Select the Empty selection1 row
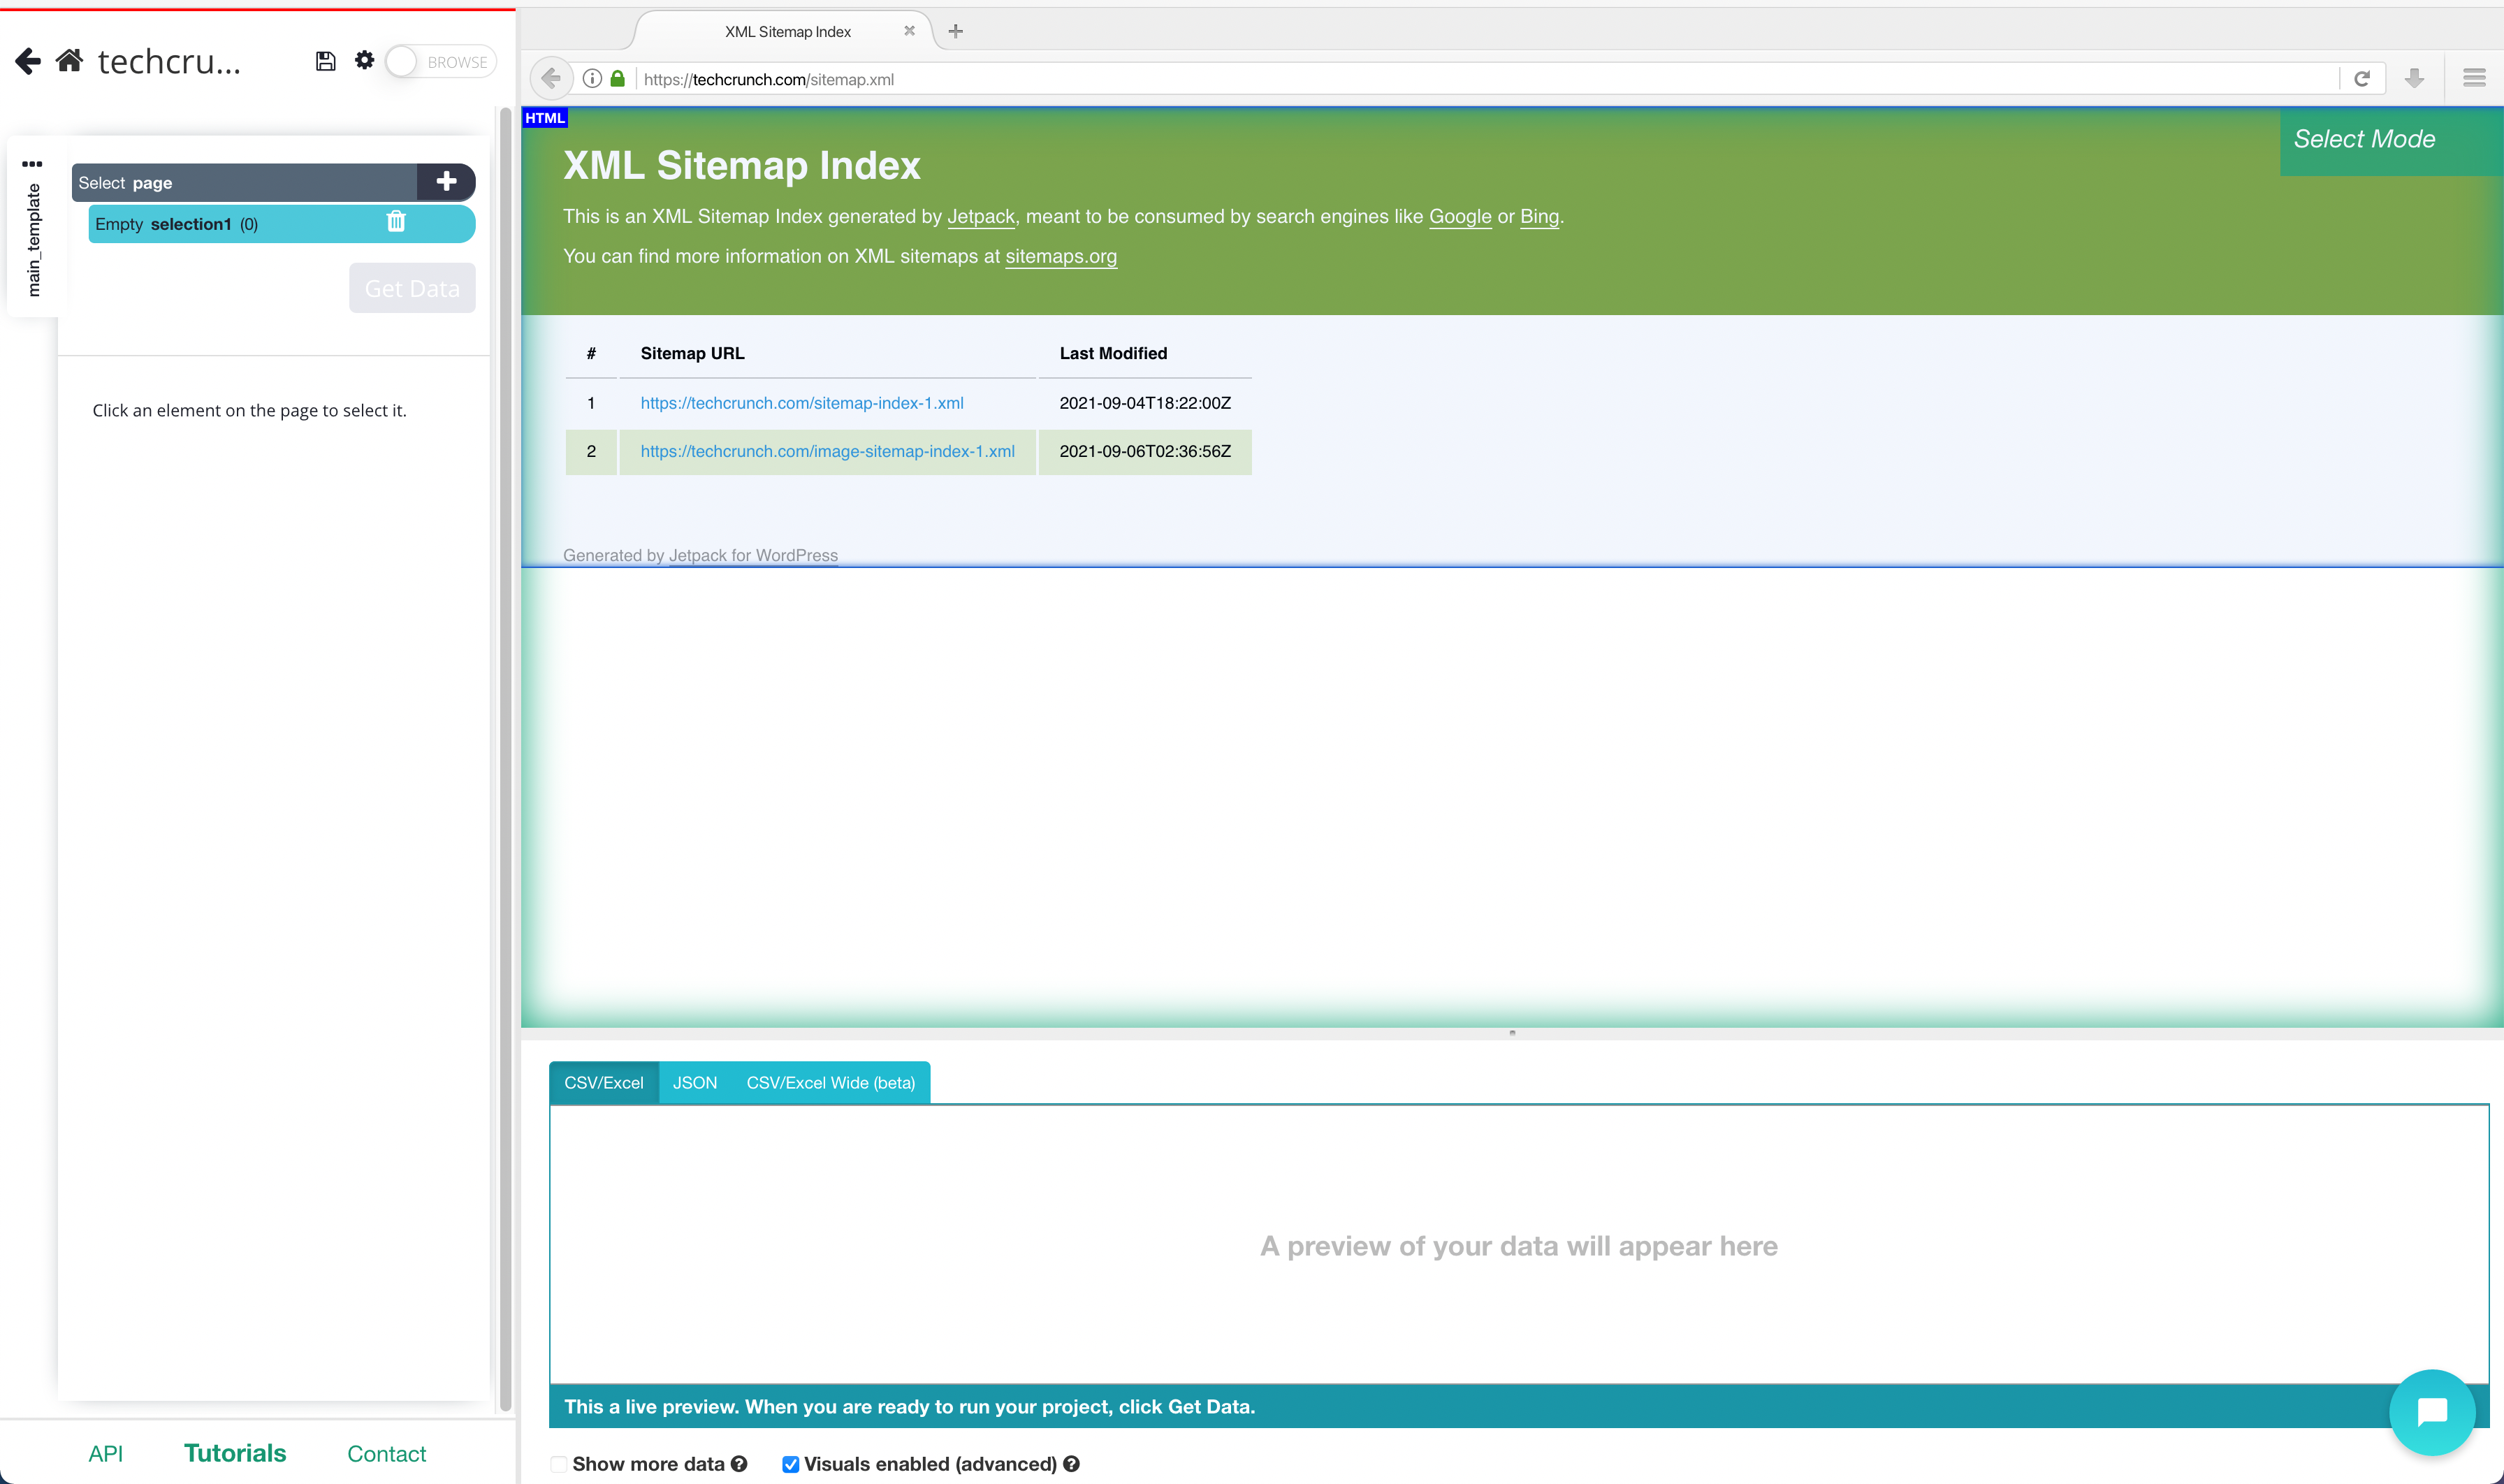The width and height of the screenshot is (2504, 1484). pos(281,224)
